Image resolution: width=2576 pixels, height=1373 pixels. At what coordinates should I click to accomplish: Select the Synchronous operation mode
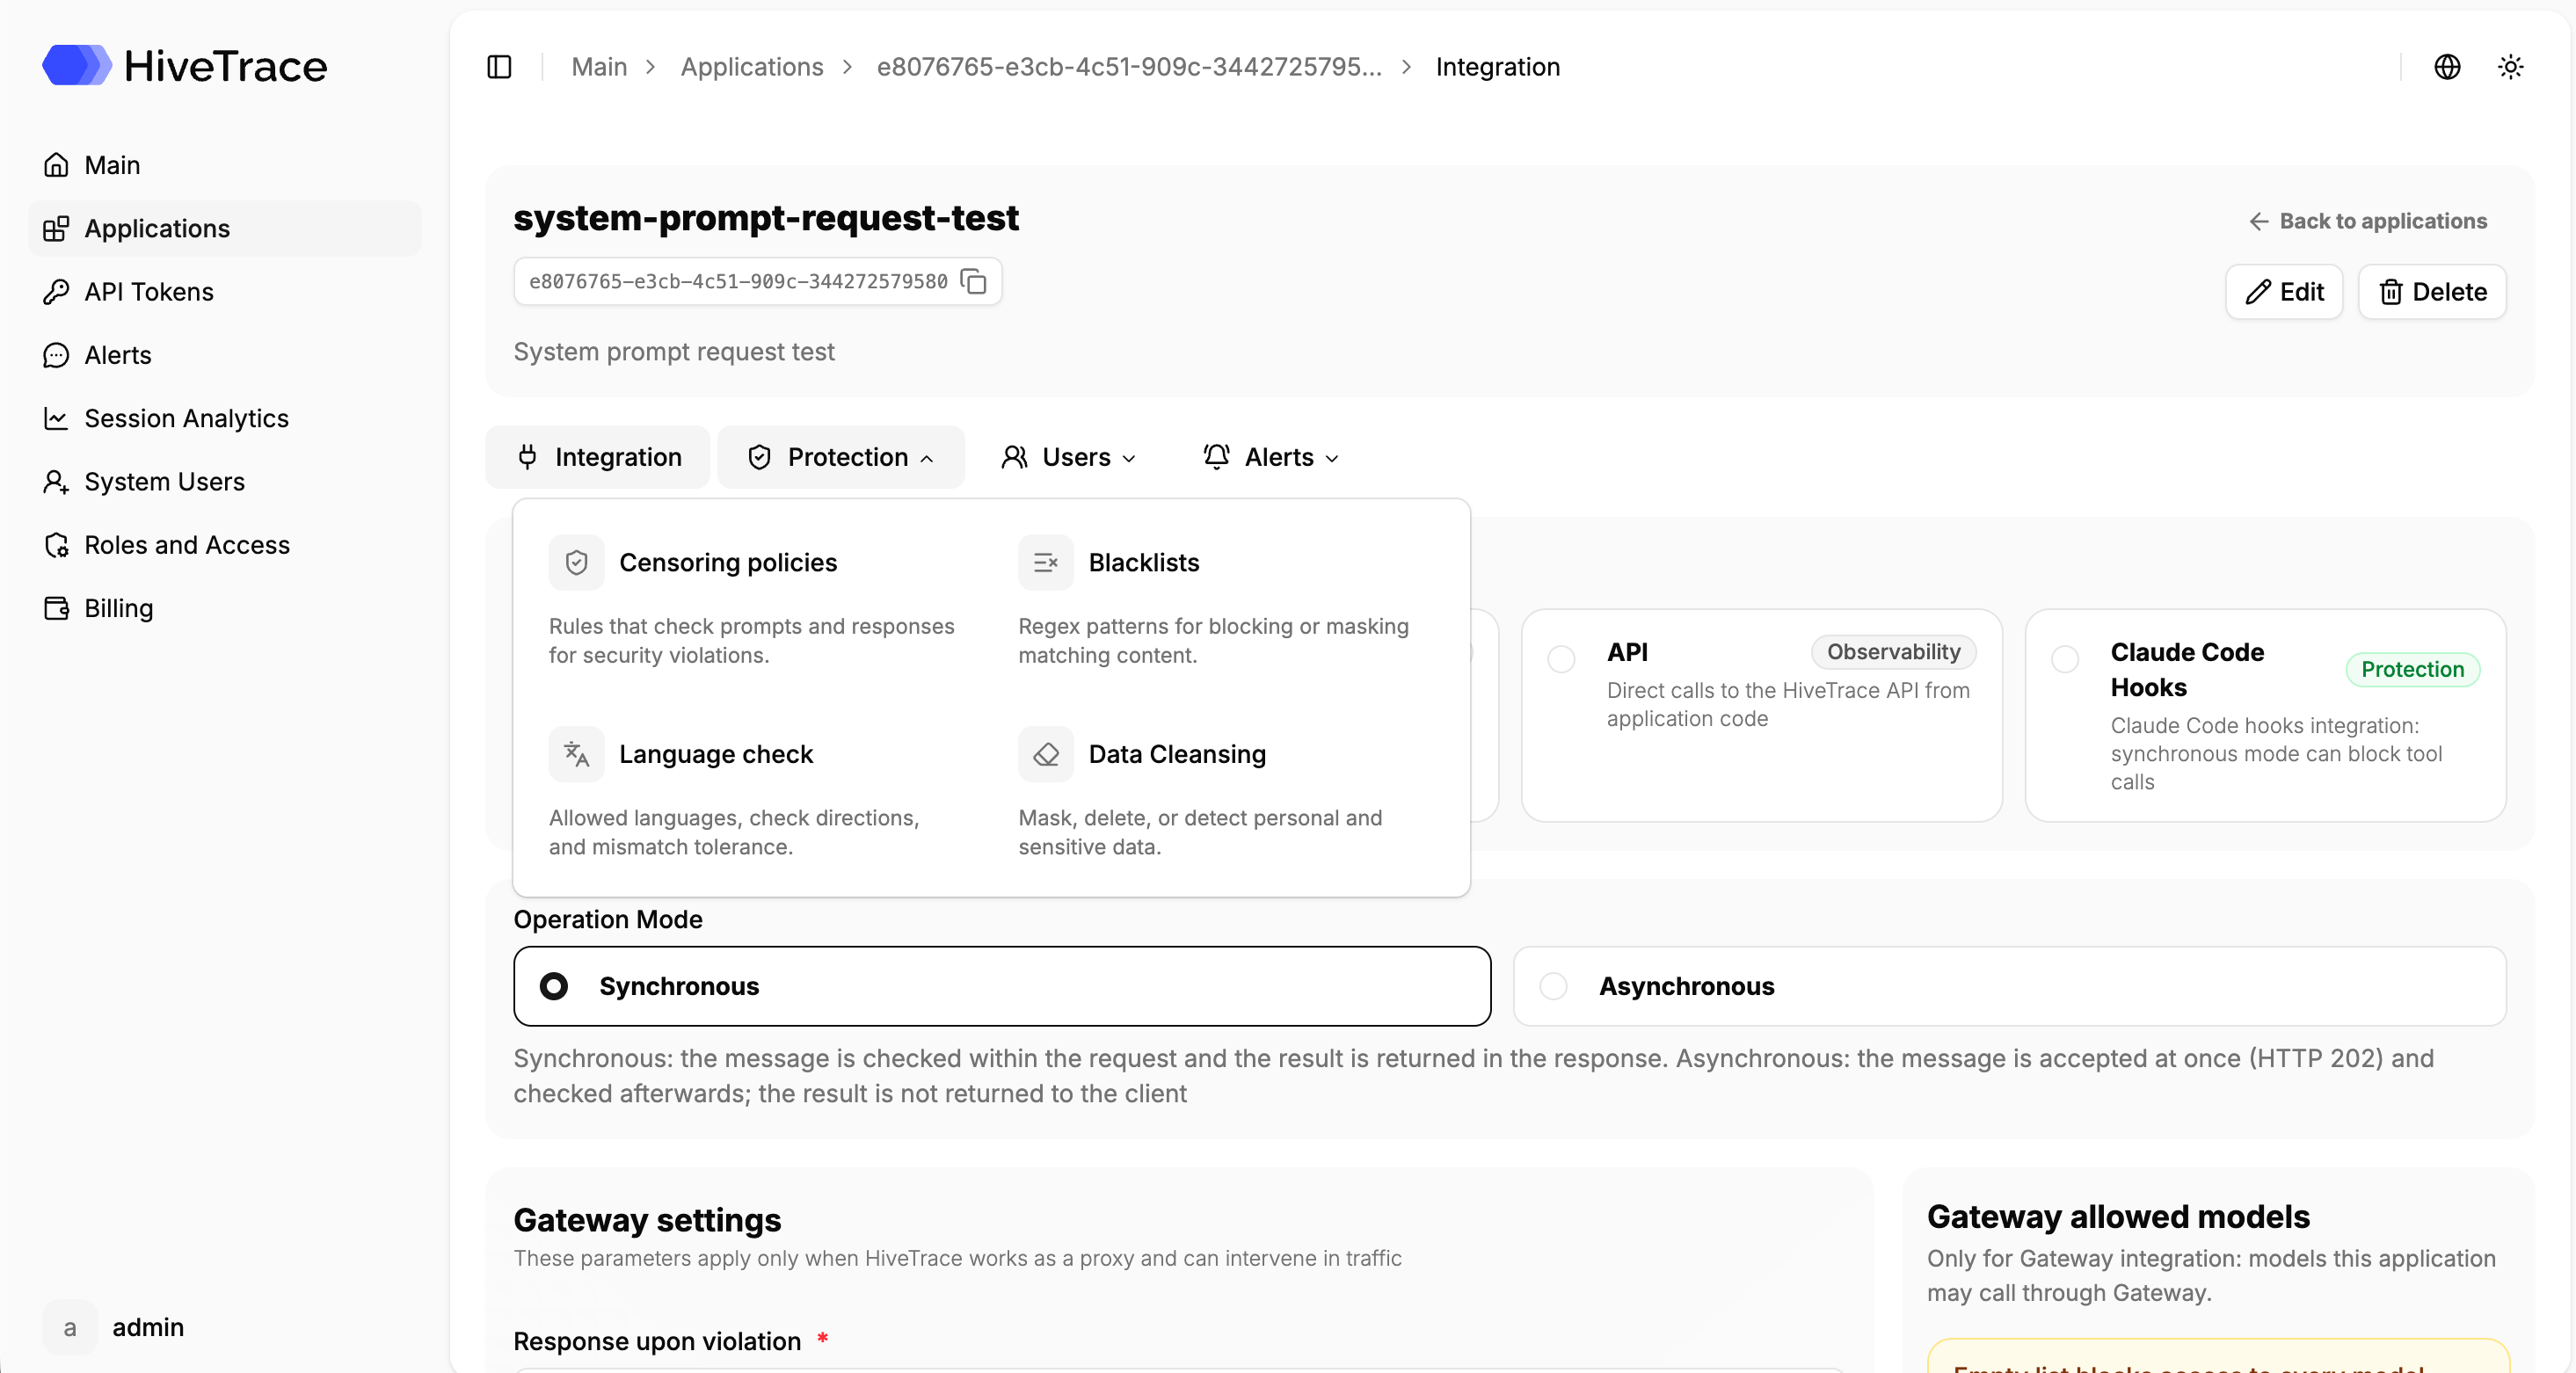[x=1002, y=986]
